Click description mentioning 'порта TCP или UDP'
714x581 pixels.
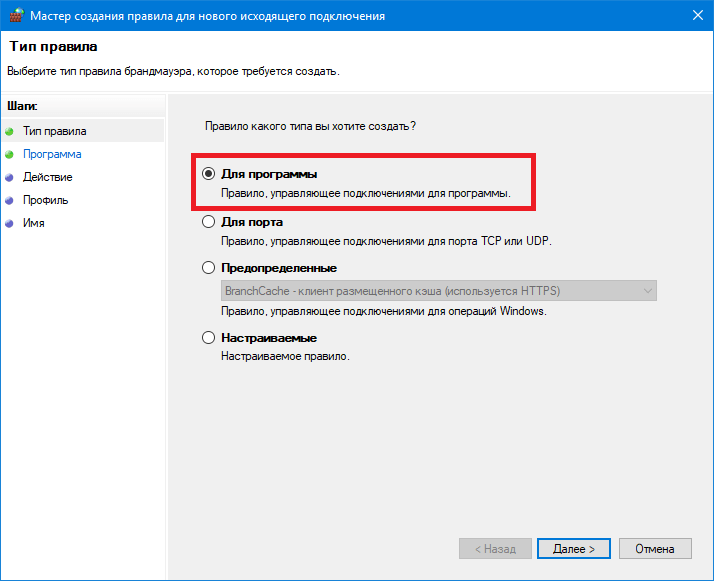click(x=386, y=241)
